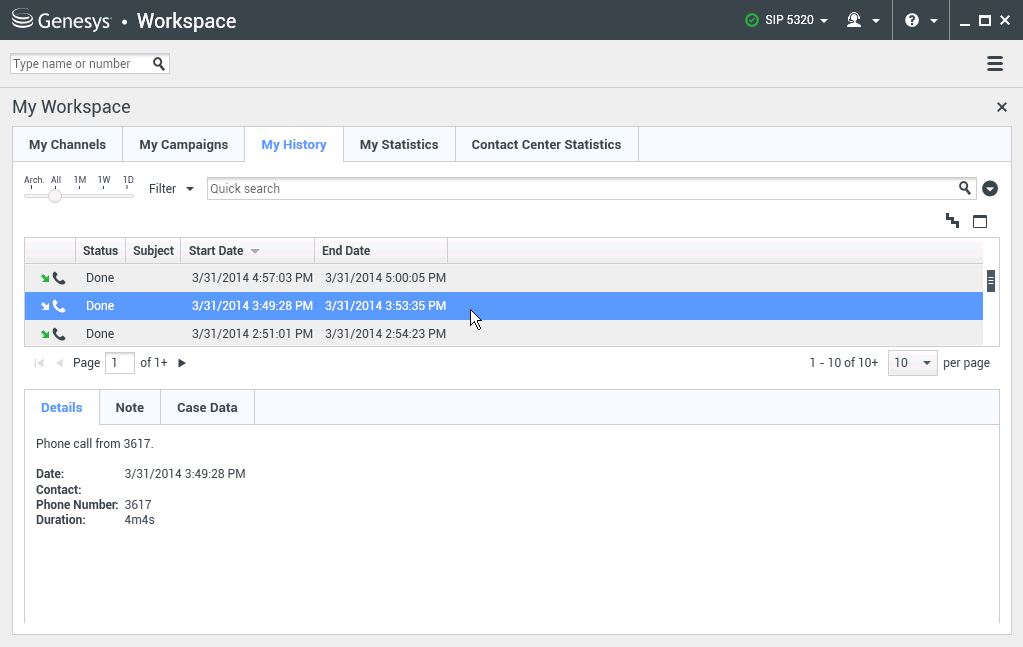Close the My Workspace panel
This screenshot has height=647, width=1023.
(1001, 107)
